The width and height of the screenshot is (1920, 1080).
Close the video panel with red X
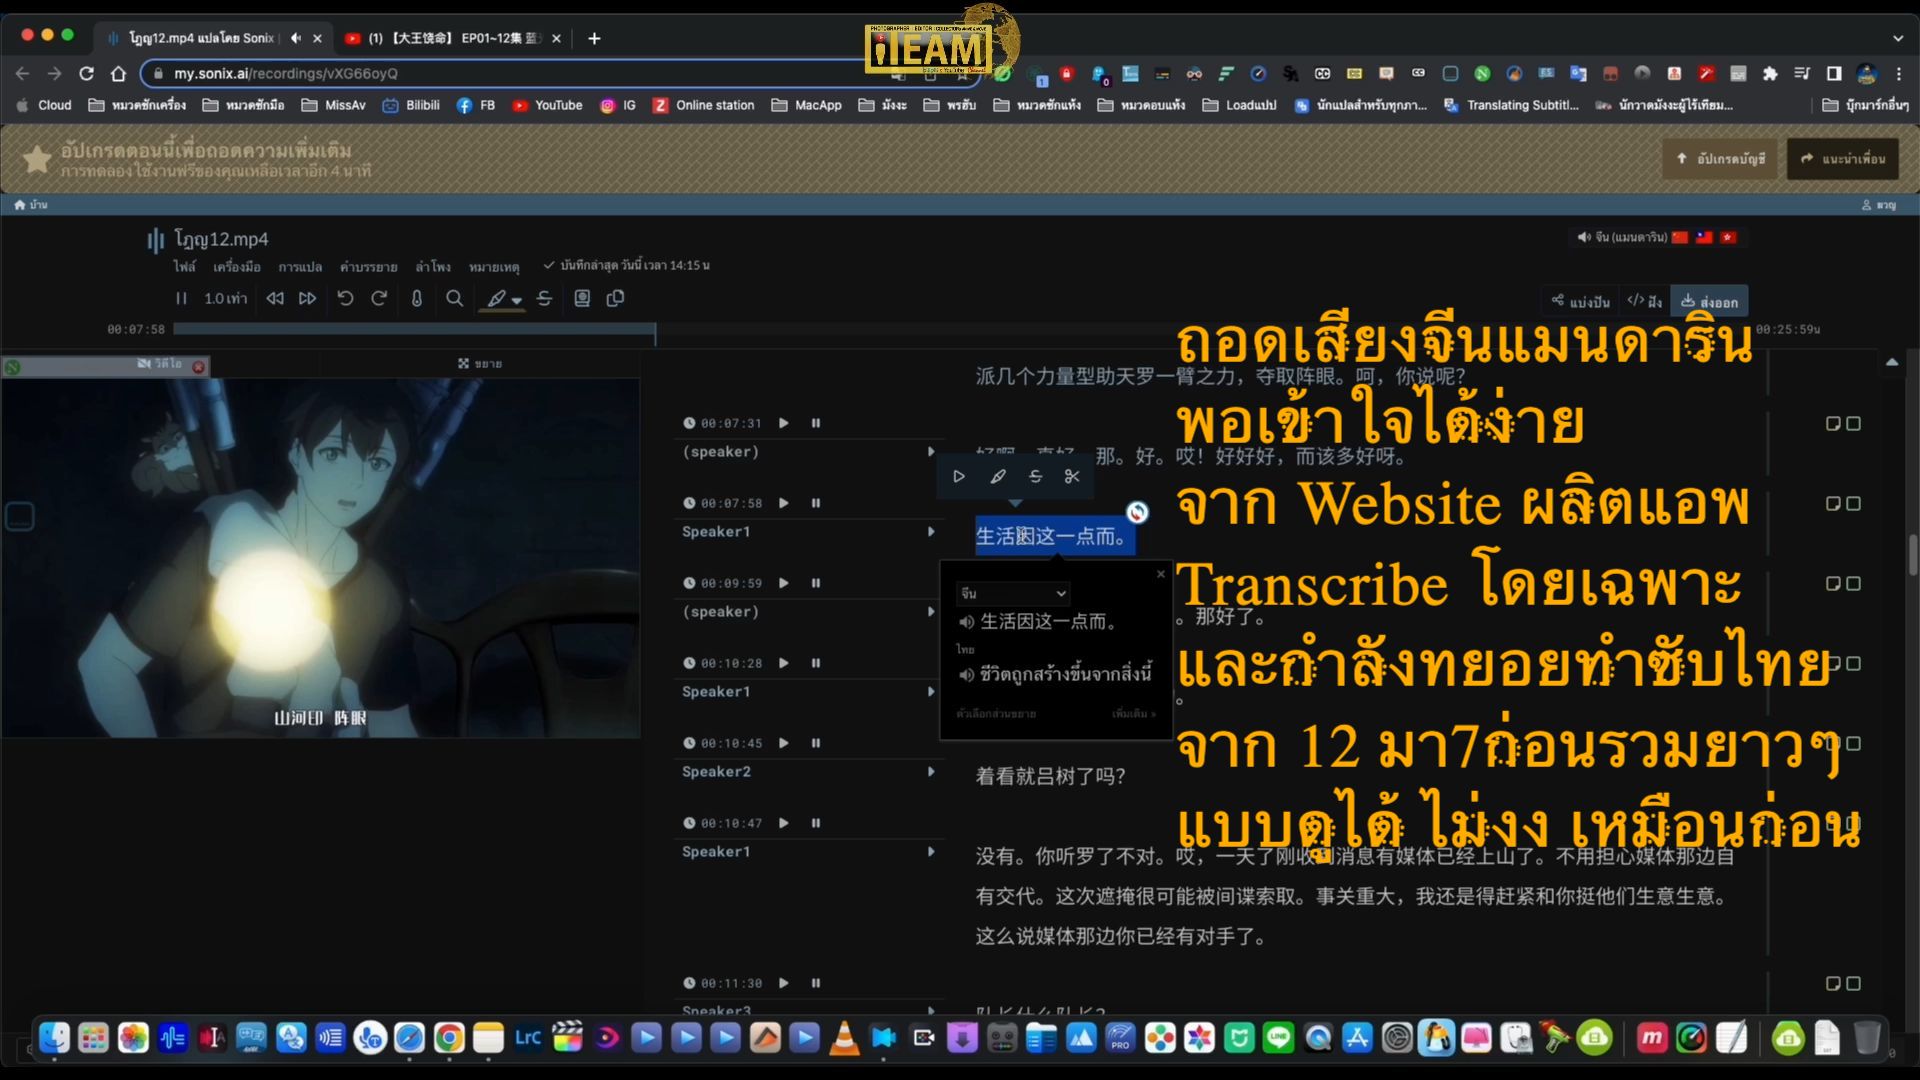click(199, 367)
